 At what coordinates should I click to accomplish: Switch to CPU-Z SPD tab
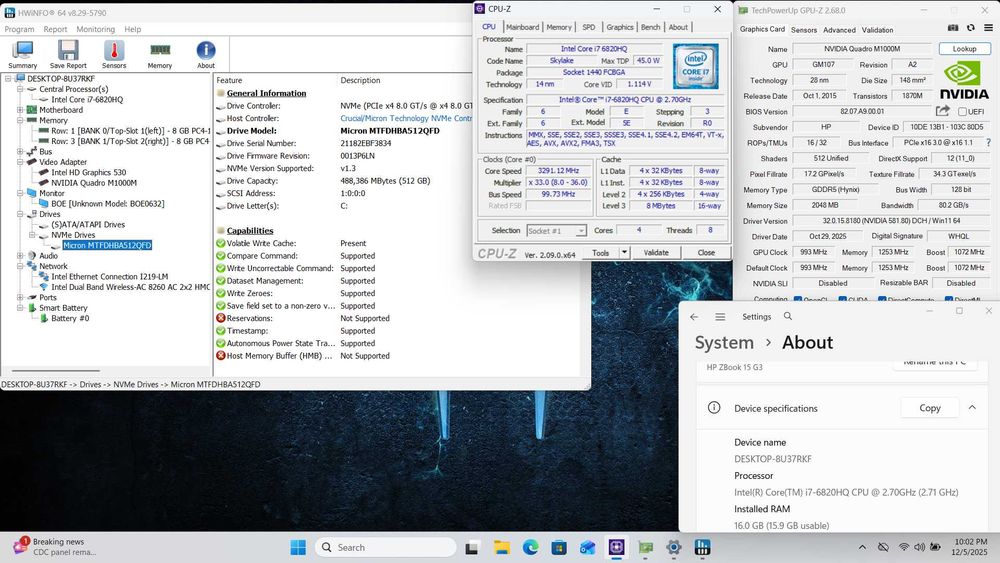coord(589,27)
